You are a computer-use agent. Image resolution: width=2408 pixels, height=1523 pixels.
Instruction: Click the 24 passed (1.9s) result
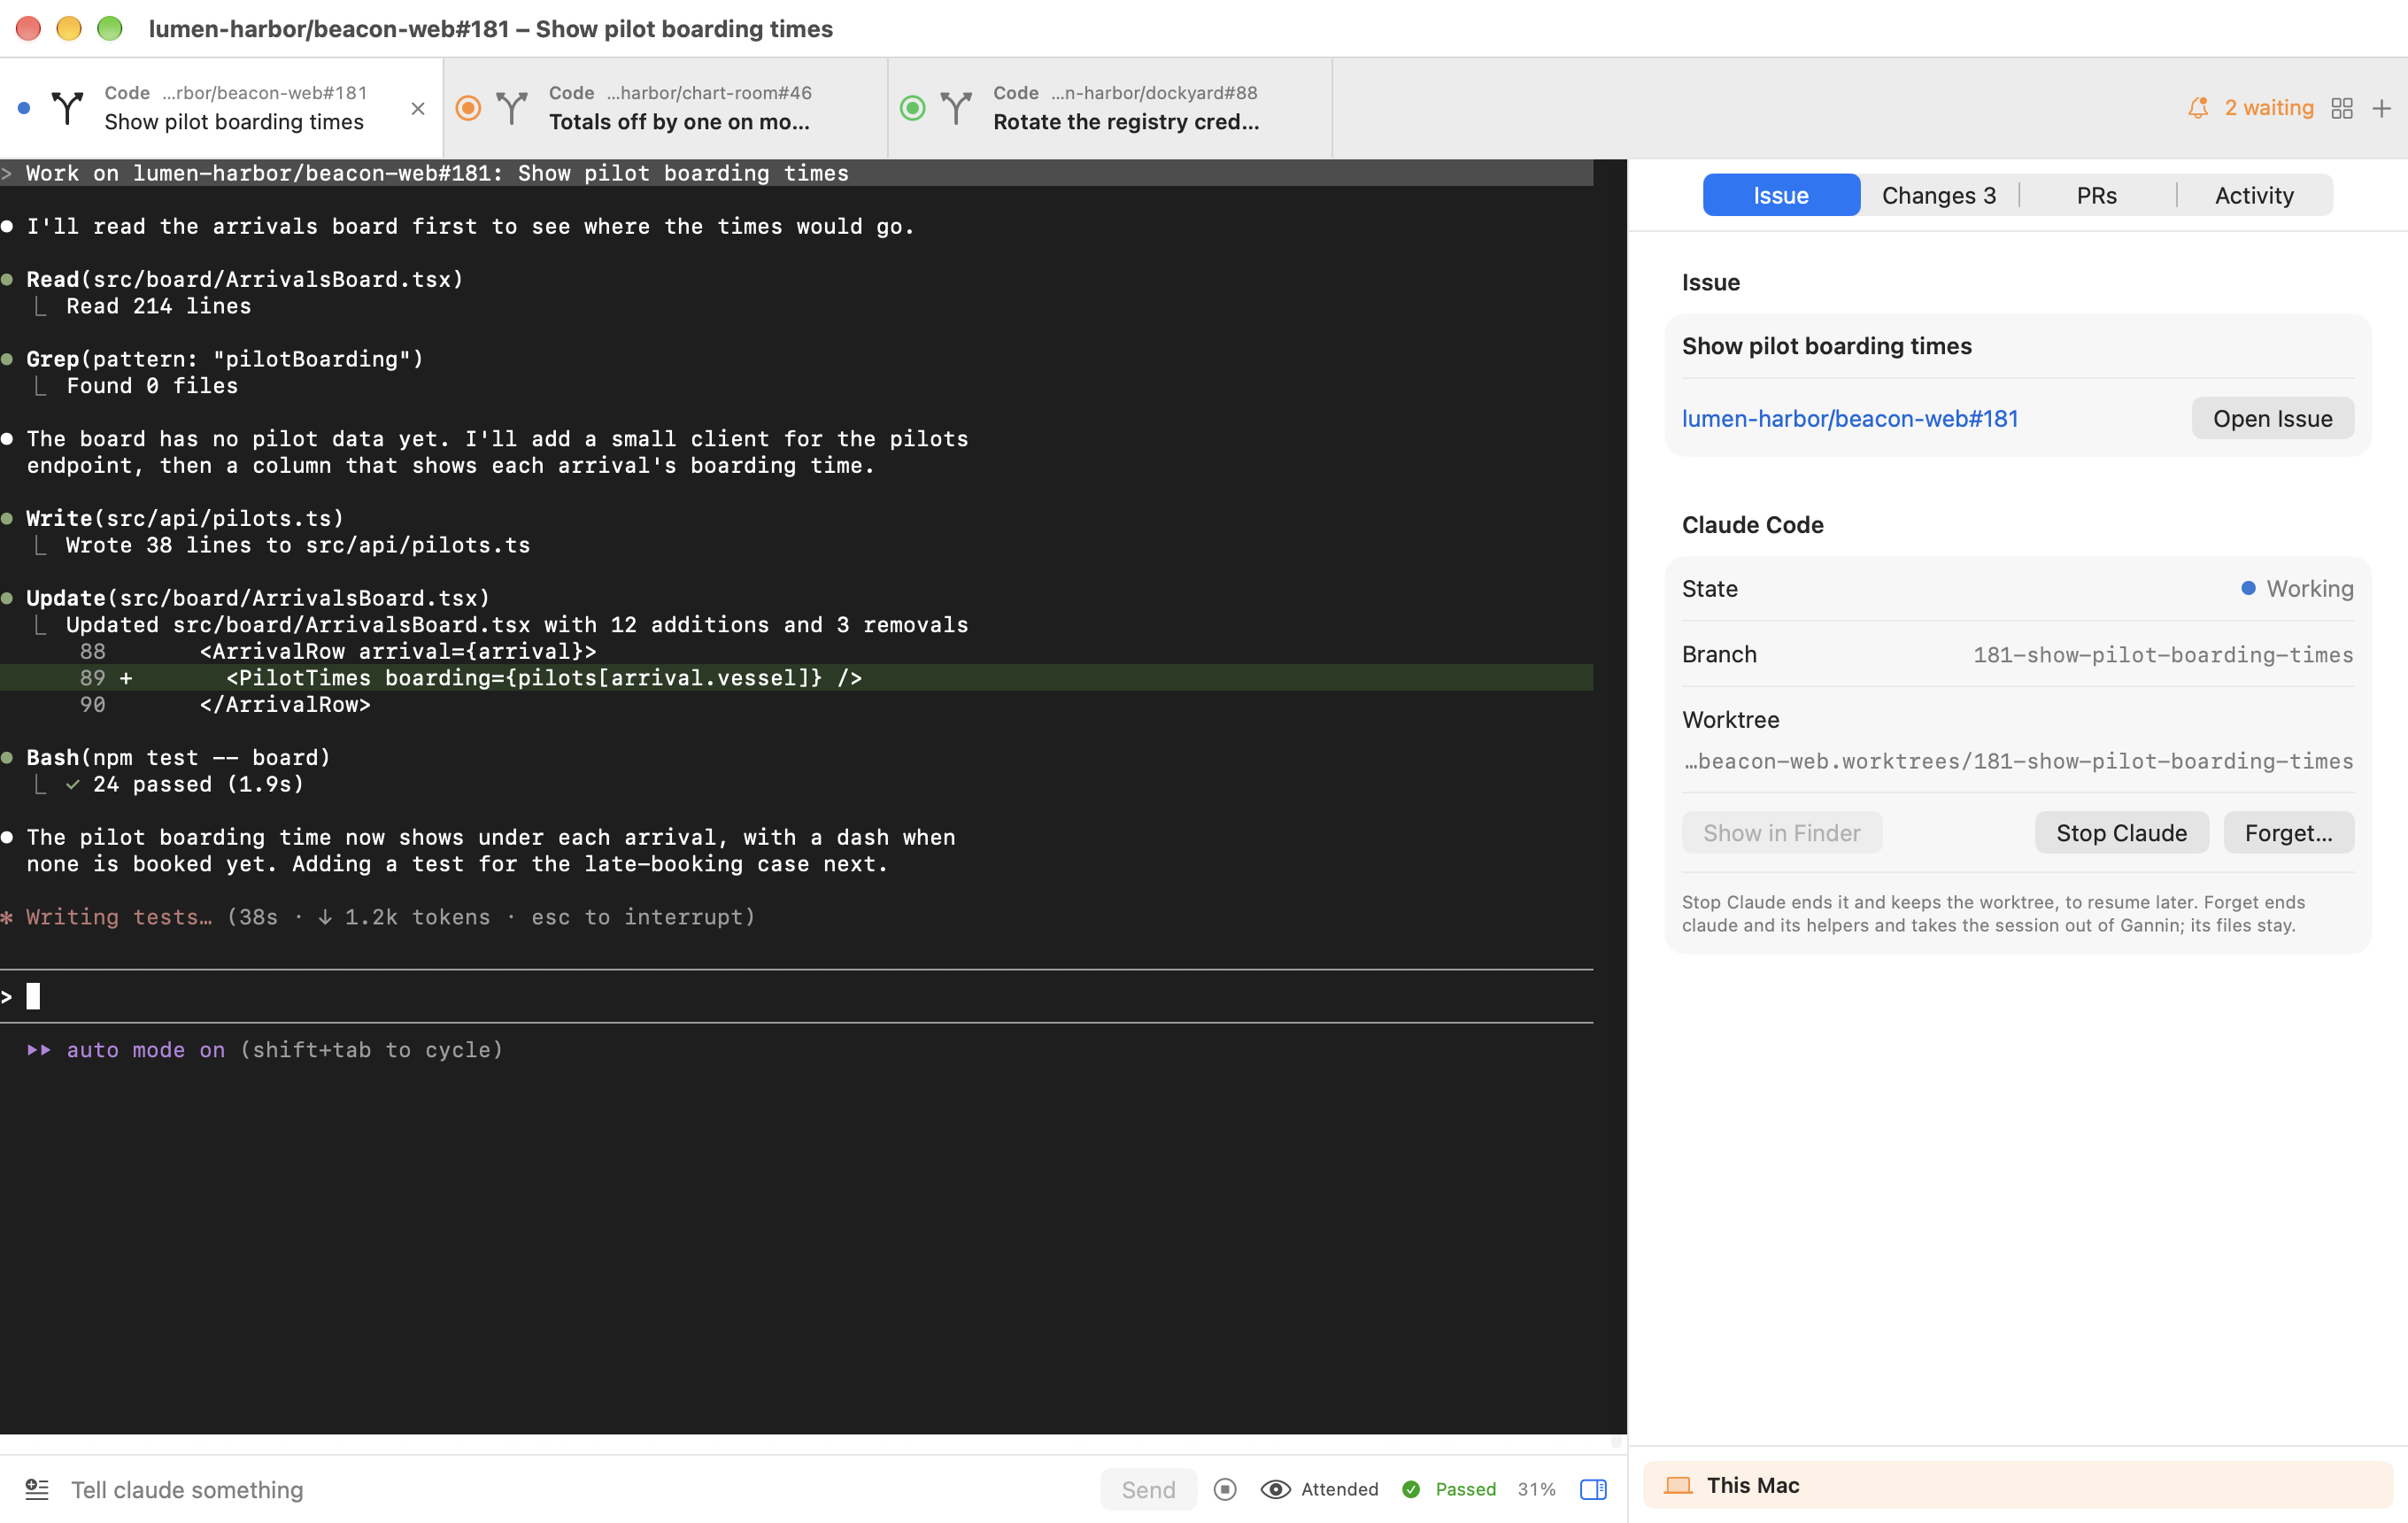[x=198, y=784]
